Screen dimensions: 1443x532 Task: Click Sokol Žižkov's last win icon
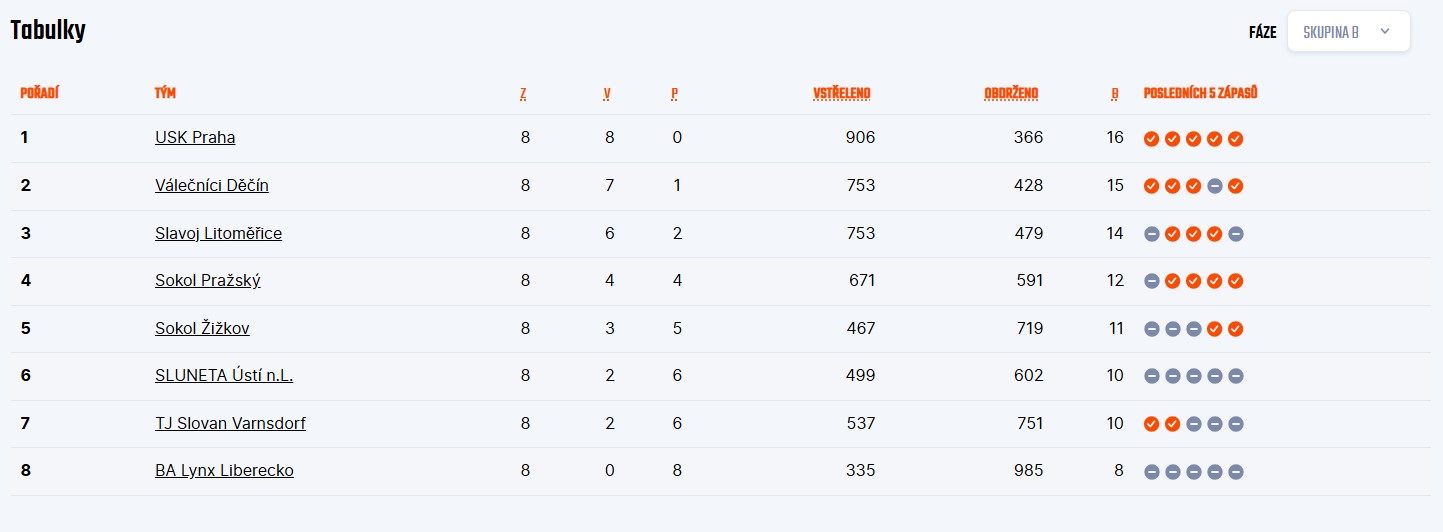tap(1236, 329)
